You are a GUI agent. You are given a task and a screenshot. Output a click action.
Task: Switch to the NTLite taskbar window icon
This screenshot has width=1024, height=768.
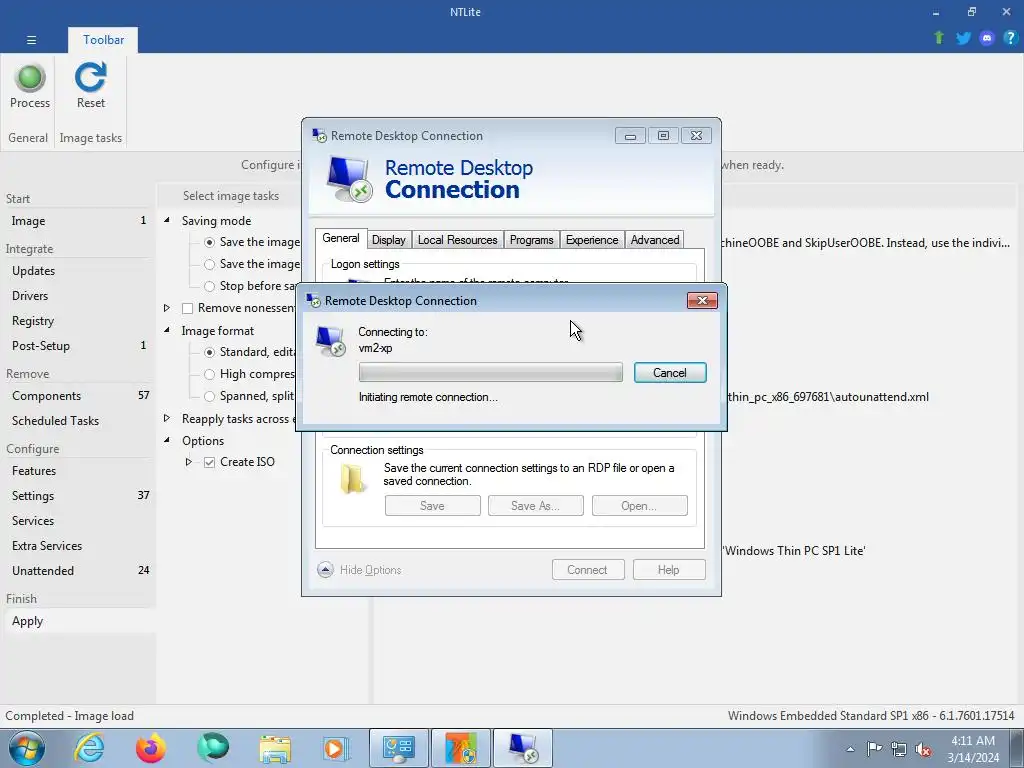pyautogui.click(x=461, y=748)
